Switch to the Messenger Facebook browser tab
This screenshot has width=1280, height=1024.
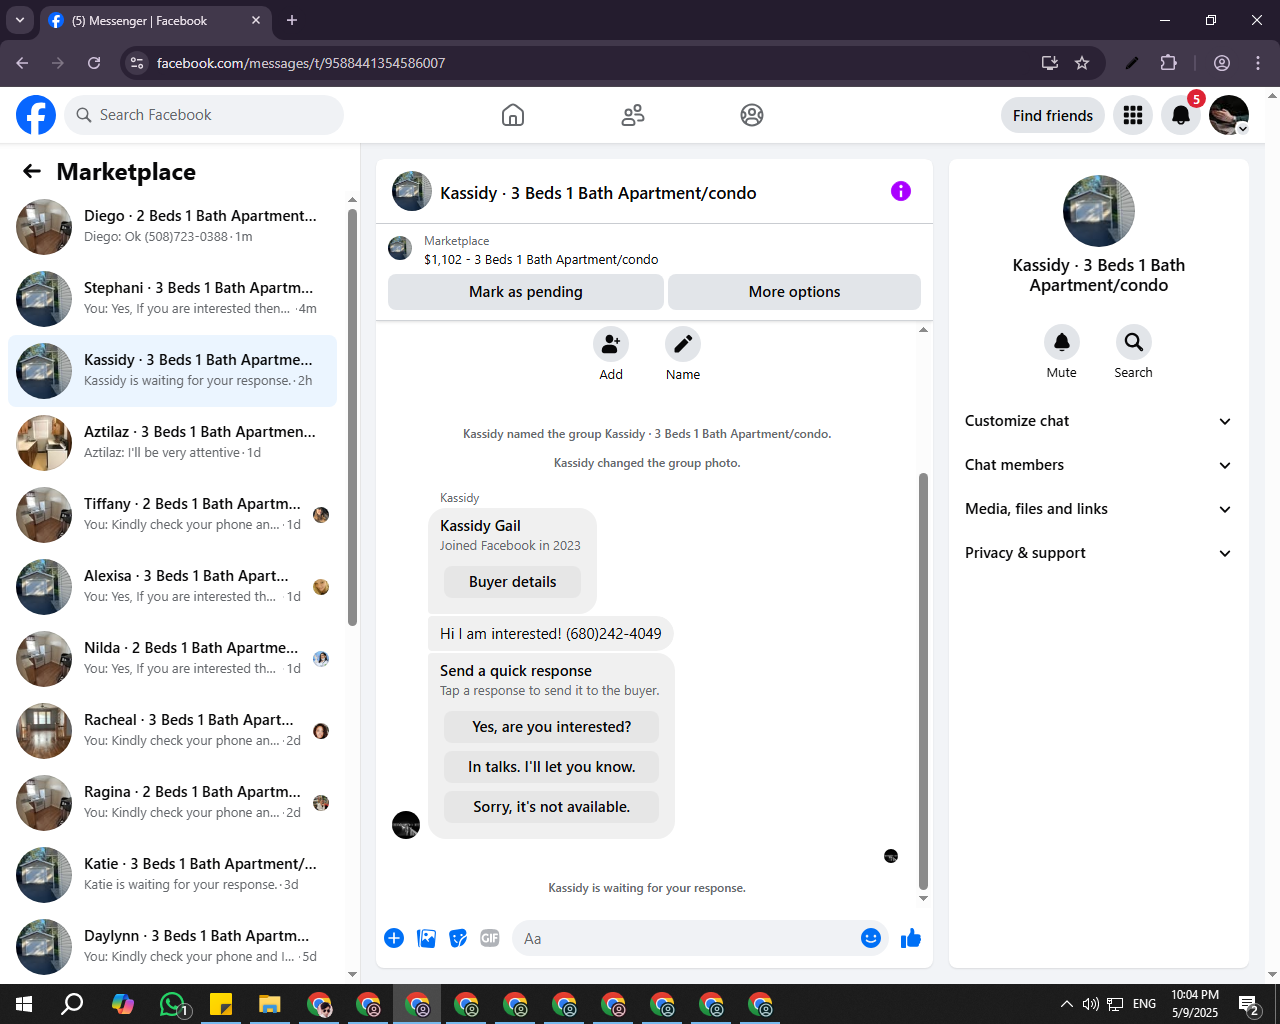coord(155,20)
